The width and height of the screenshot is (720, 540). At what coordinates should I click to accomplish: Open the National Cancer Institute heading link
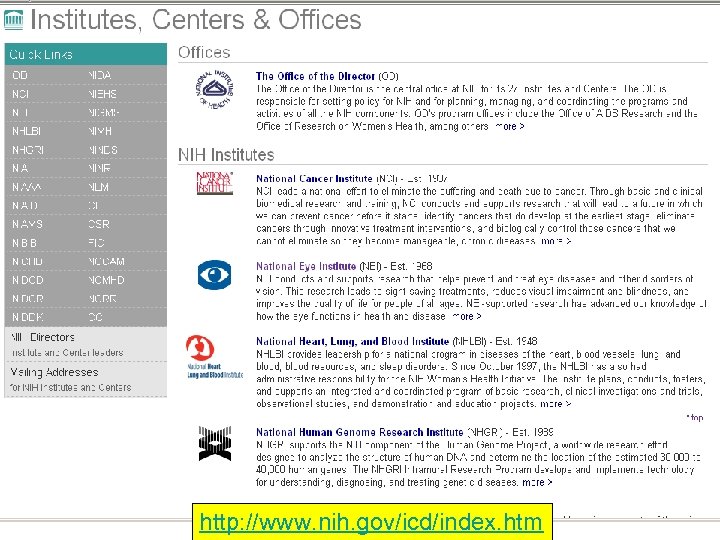pyautogui.click(x=314, y=179)
